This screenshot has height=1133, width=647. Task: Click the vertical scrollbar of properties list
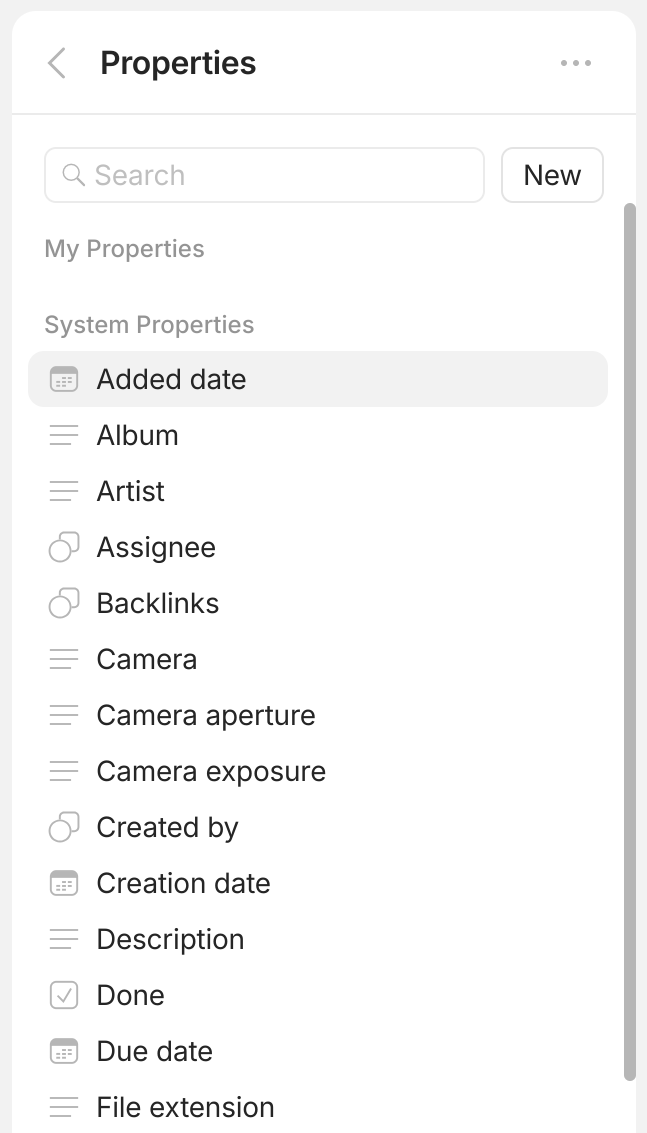pyautogui.click(x=629, y=640)
